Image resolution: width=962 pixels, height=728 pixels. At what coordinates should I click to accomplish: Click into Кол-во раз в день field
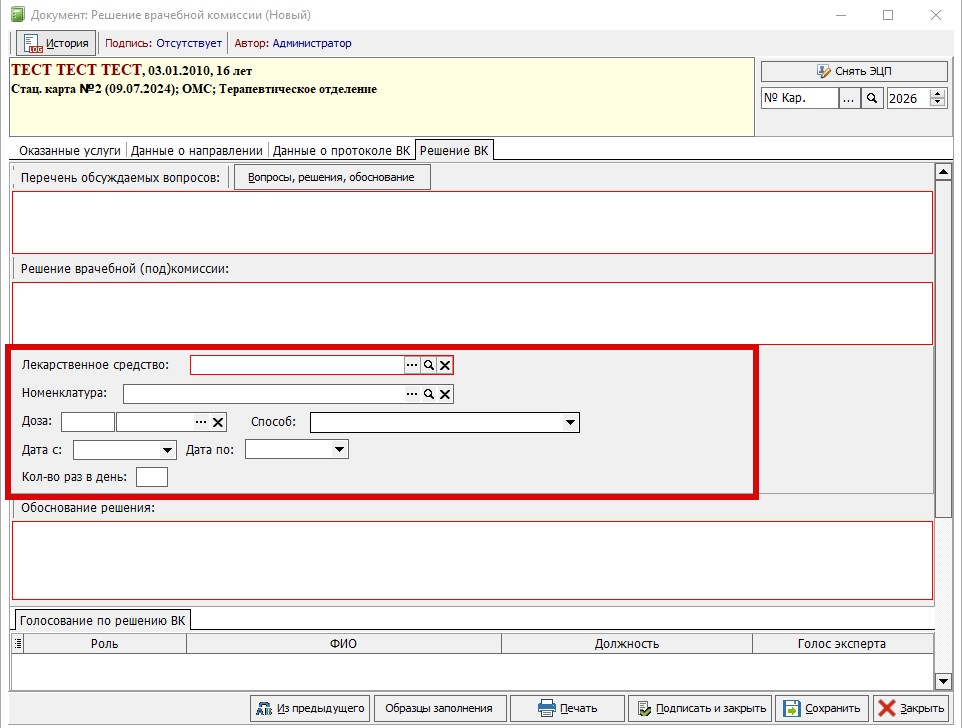coord(152,477)
